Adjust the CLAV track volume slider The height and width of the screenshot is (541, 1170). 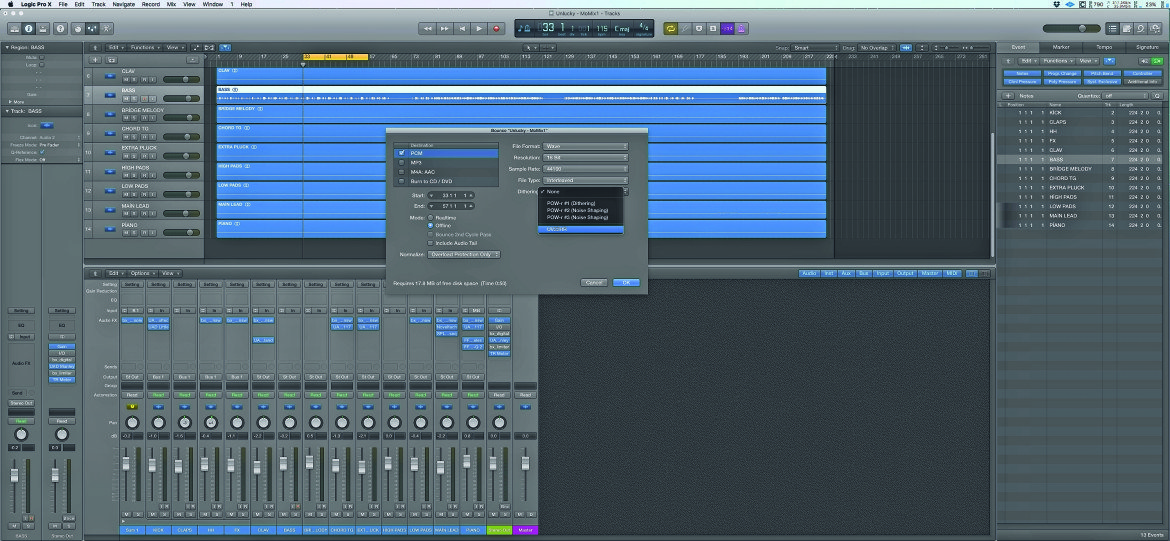tap(181, 79)
